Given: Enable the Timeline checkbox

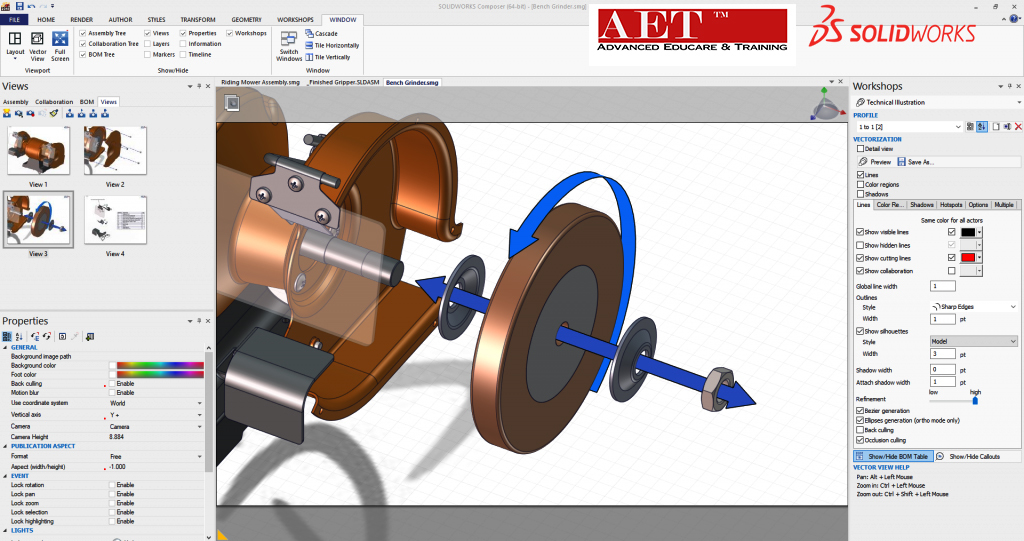Looking at the screenshot, I should [183, 55].
